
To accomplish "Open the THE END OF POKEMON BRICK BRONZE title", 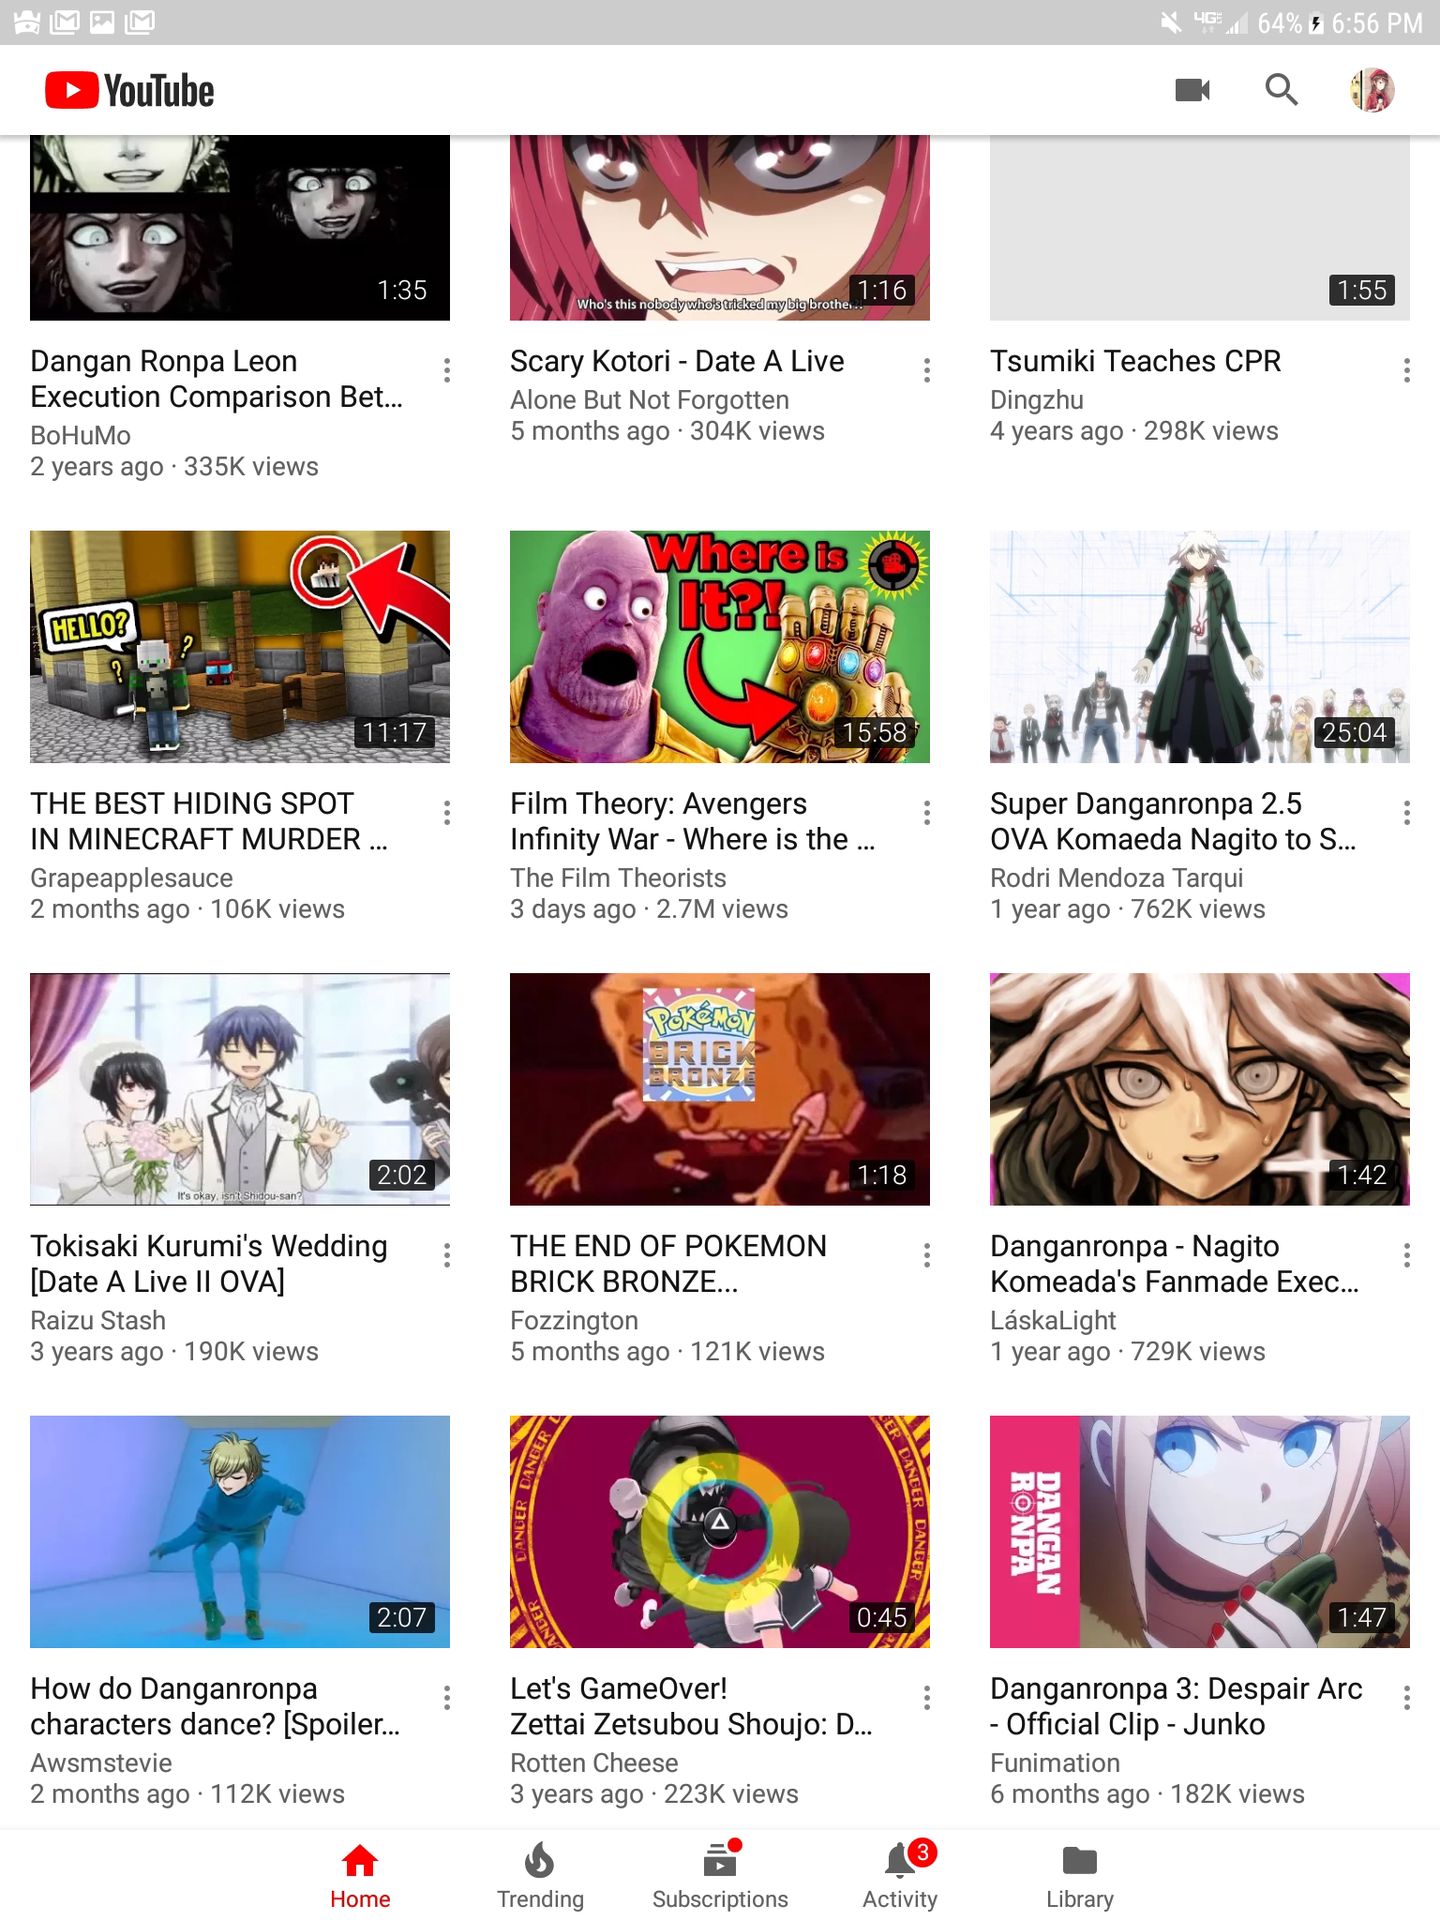I will pos(668,1264).
